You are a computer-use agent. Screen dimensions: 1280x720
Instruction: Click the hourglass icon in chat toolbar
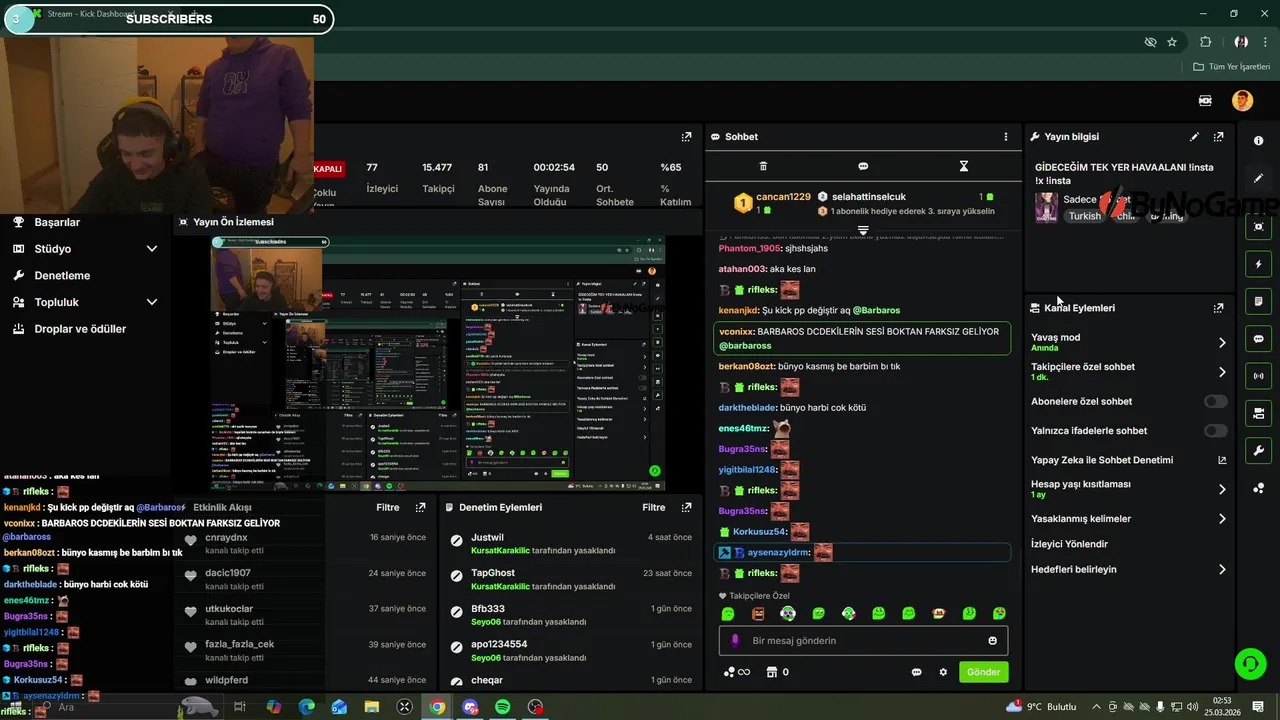(964, 166)
